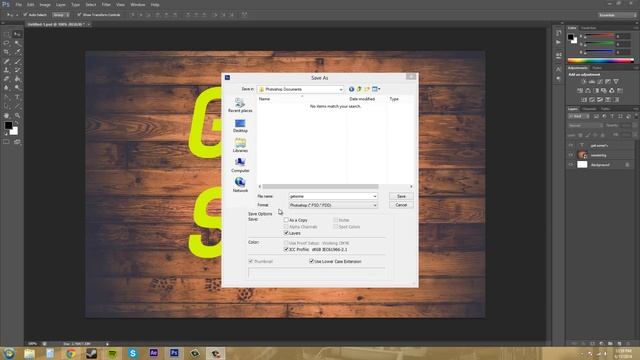
Task: Select the Paint Bucket tool
Action: point(17,79)
